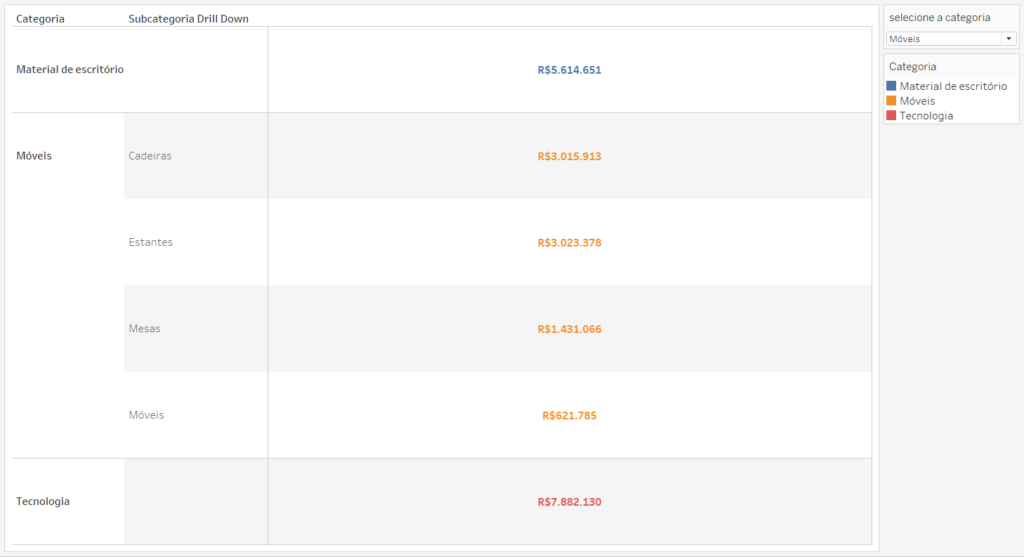Screen dimensions: 1024x557
Task: Select the Cadeiras subcategory label
Action: click(150, 156)
